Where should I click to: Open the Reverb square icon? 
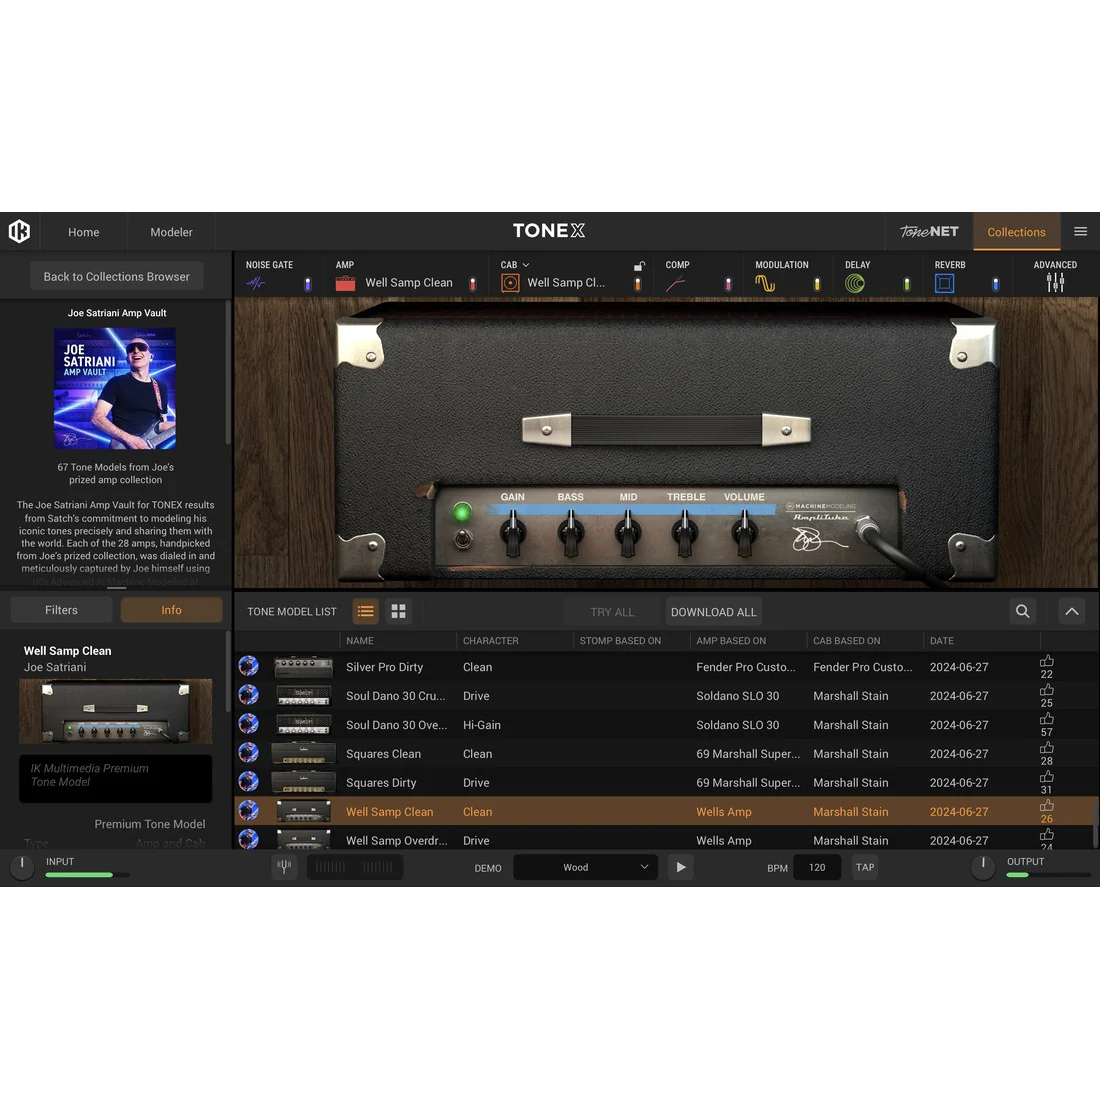click(944, 283)
